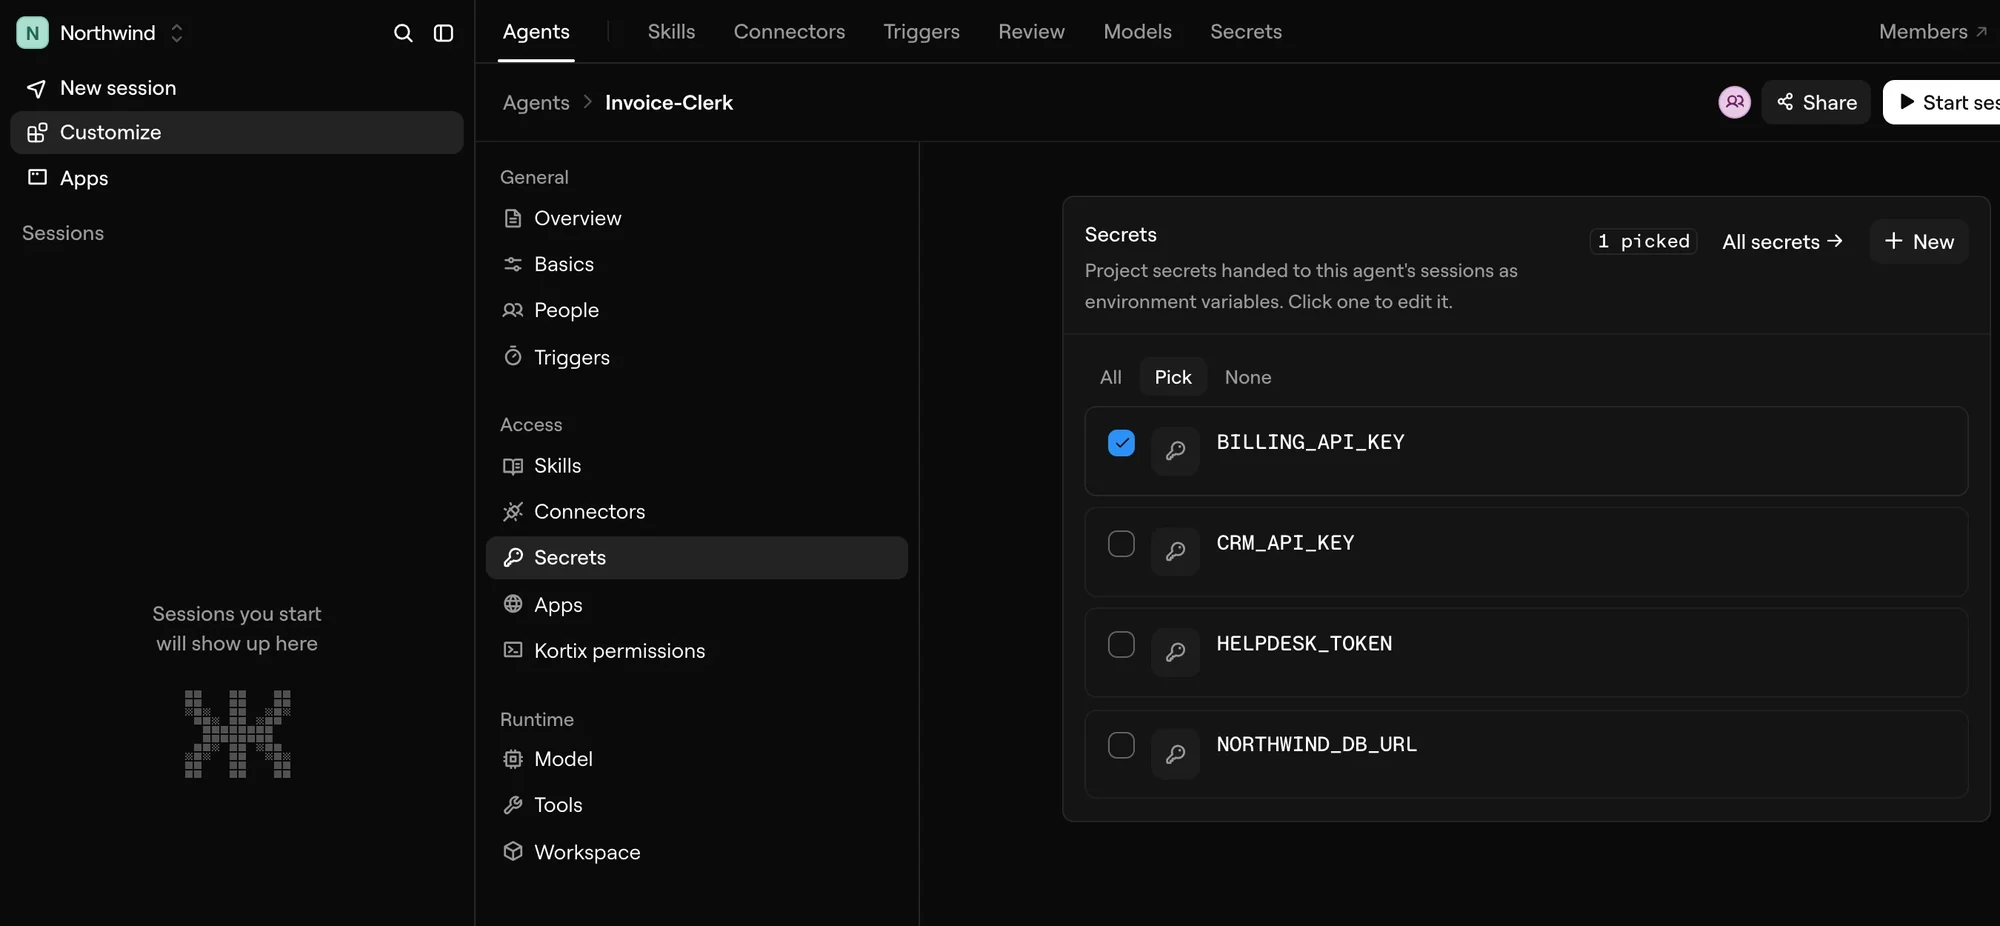
Task: Open the Review top tab
Action: pyautogui.click(x=1031, y=32)
